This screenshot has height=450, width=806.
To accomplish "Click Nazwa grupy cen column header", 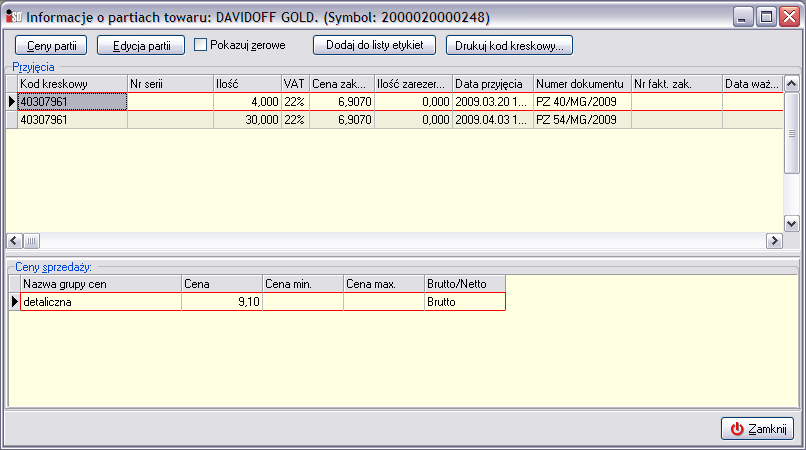I will coord(101,284).
